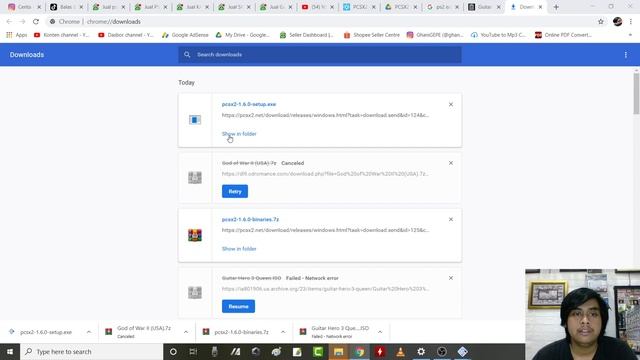Open Windows Start menu
The height and width of the screenshot is (360, 640).
tap(10, 351)
